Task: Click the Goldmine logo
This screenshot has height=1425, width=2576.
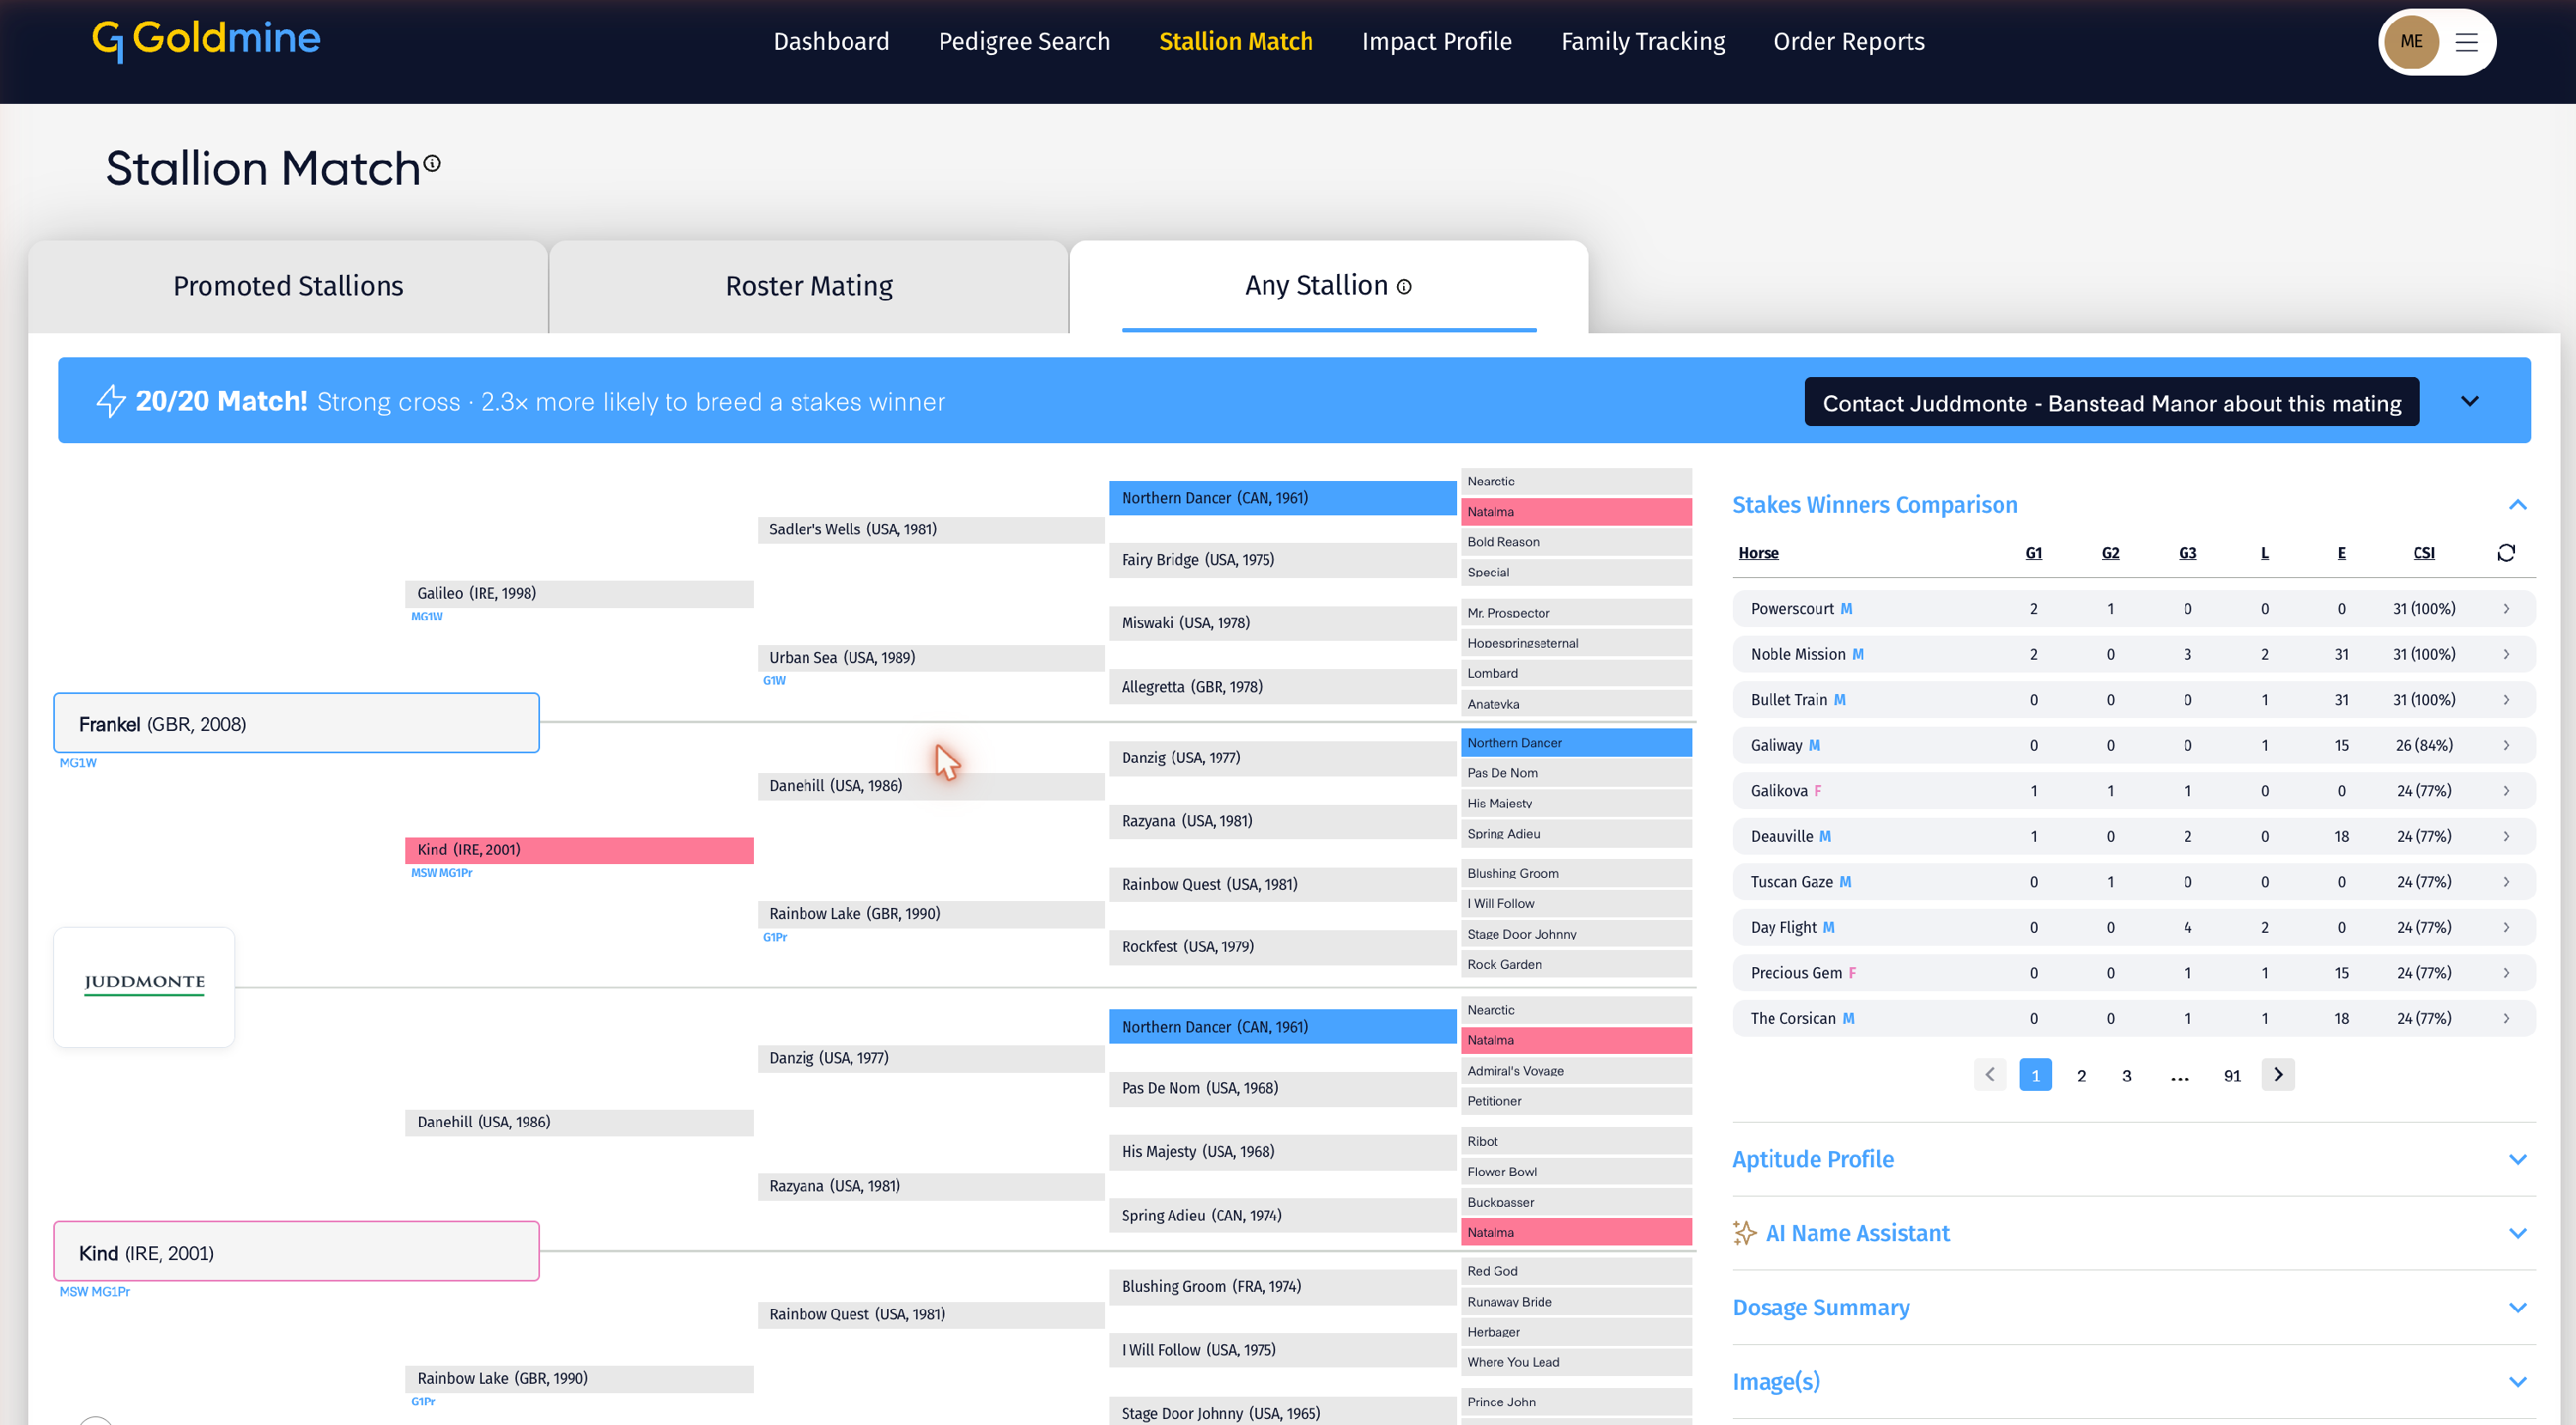Action: point(206,40)
